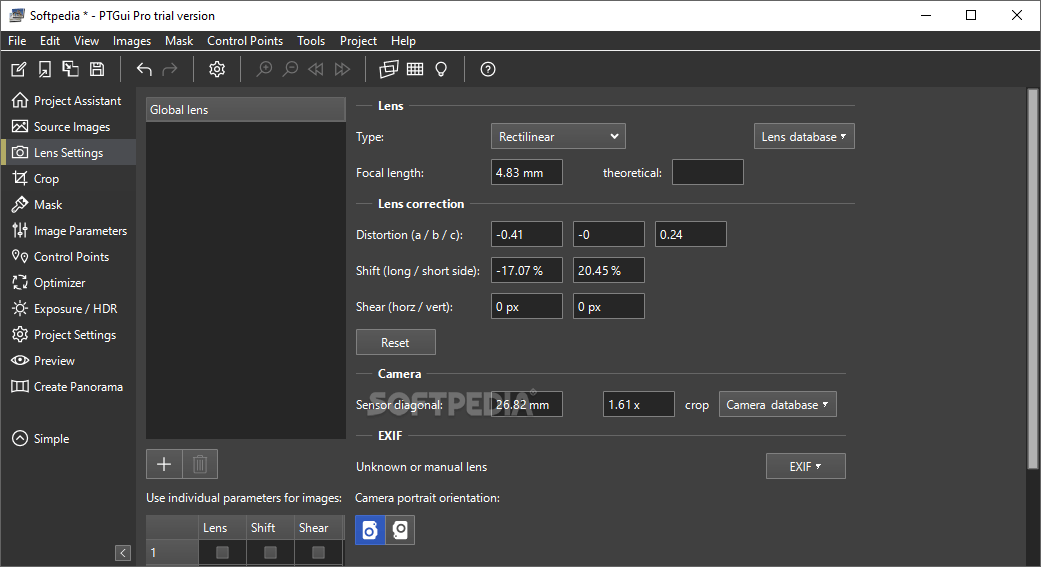Open the panorama editor window icon
The width and height of the screenshot is (1041, 567).
[x=388, y=69]
